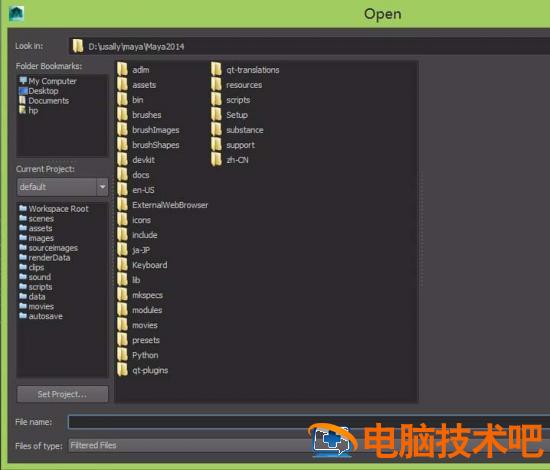The height and width of the screenshot is (470, 550).
Task: Open the resources folder
Action: 237,85
